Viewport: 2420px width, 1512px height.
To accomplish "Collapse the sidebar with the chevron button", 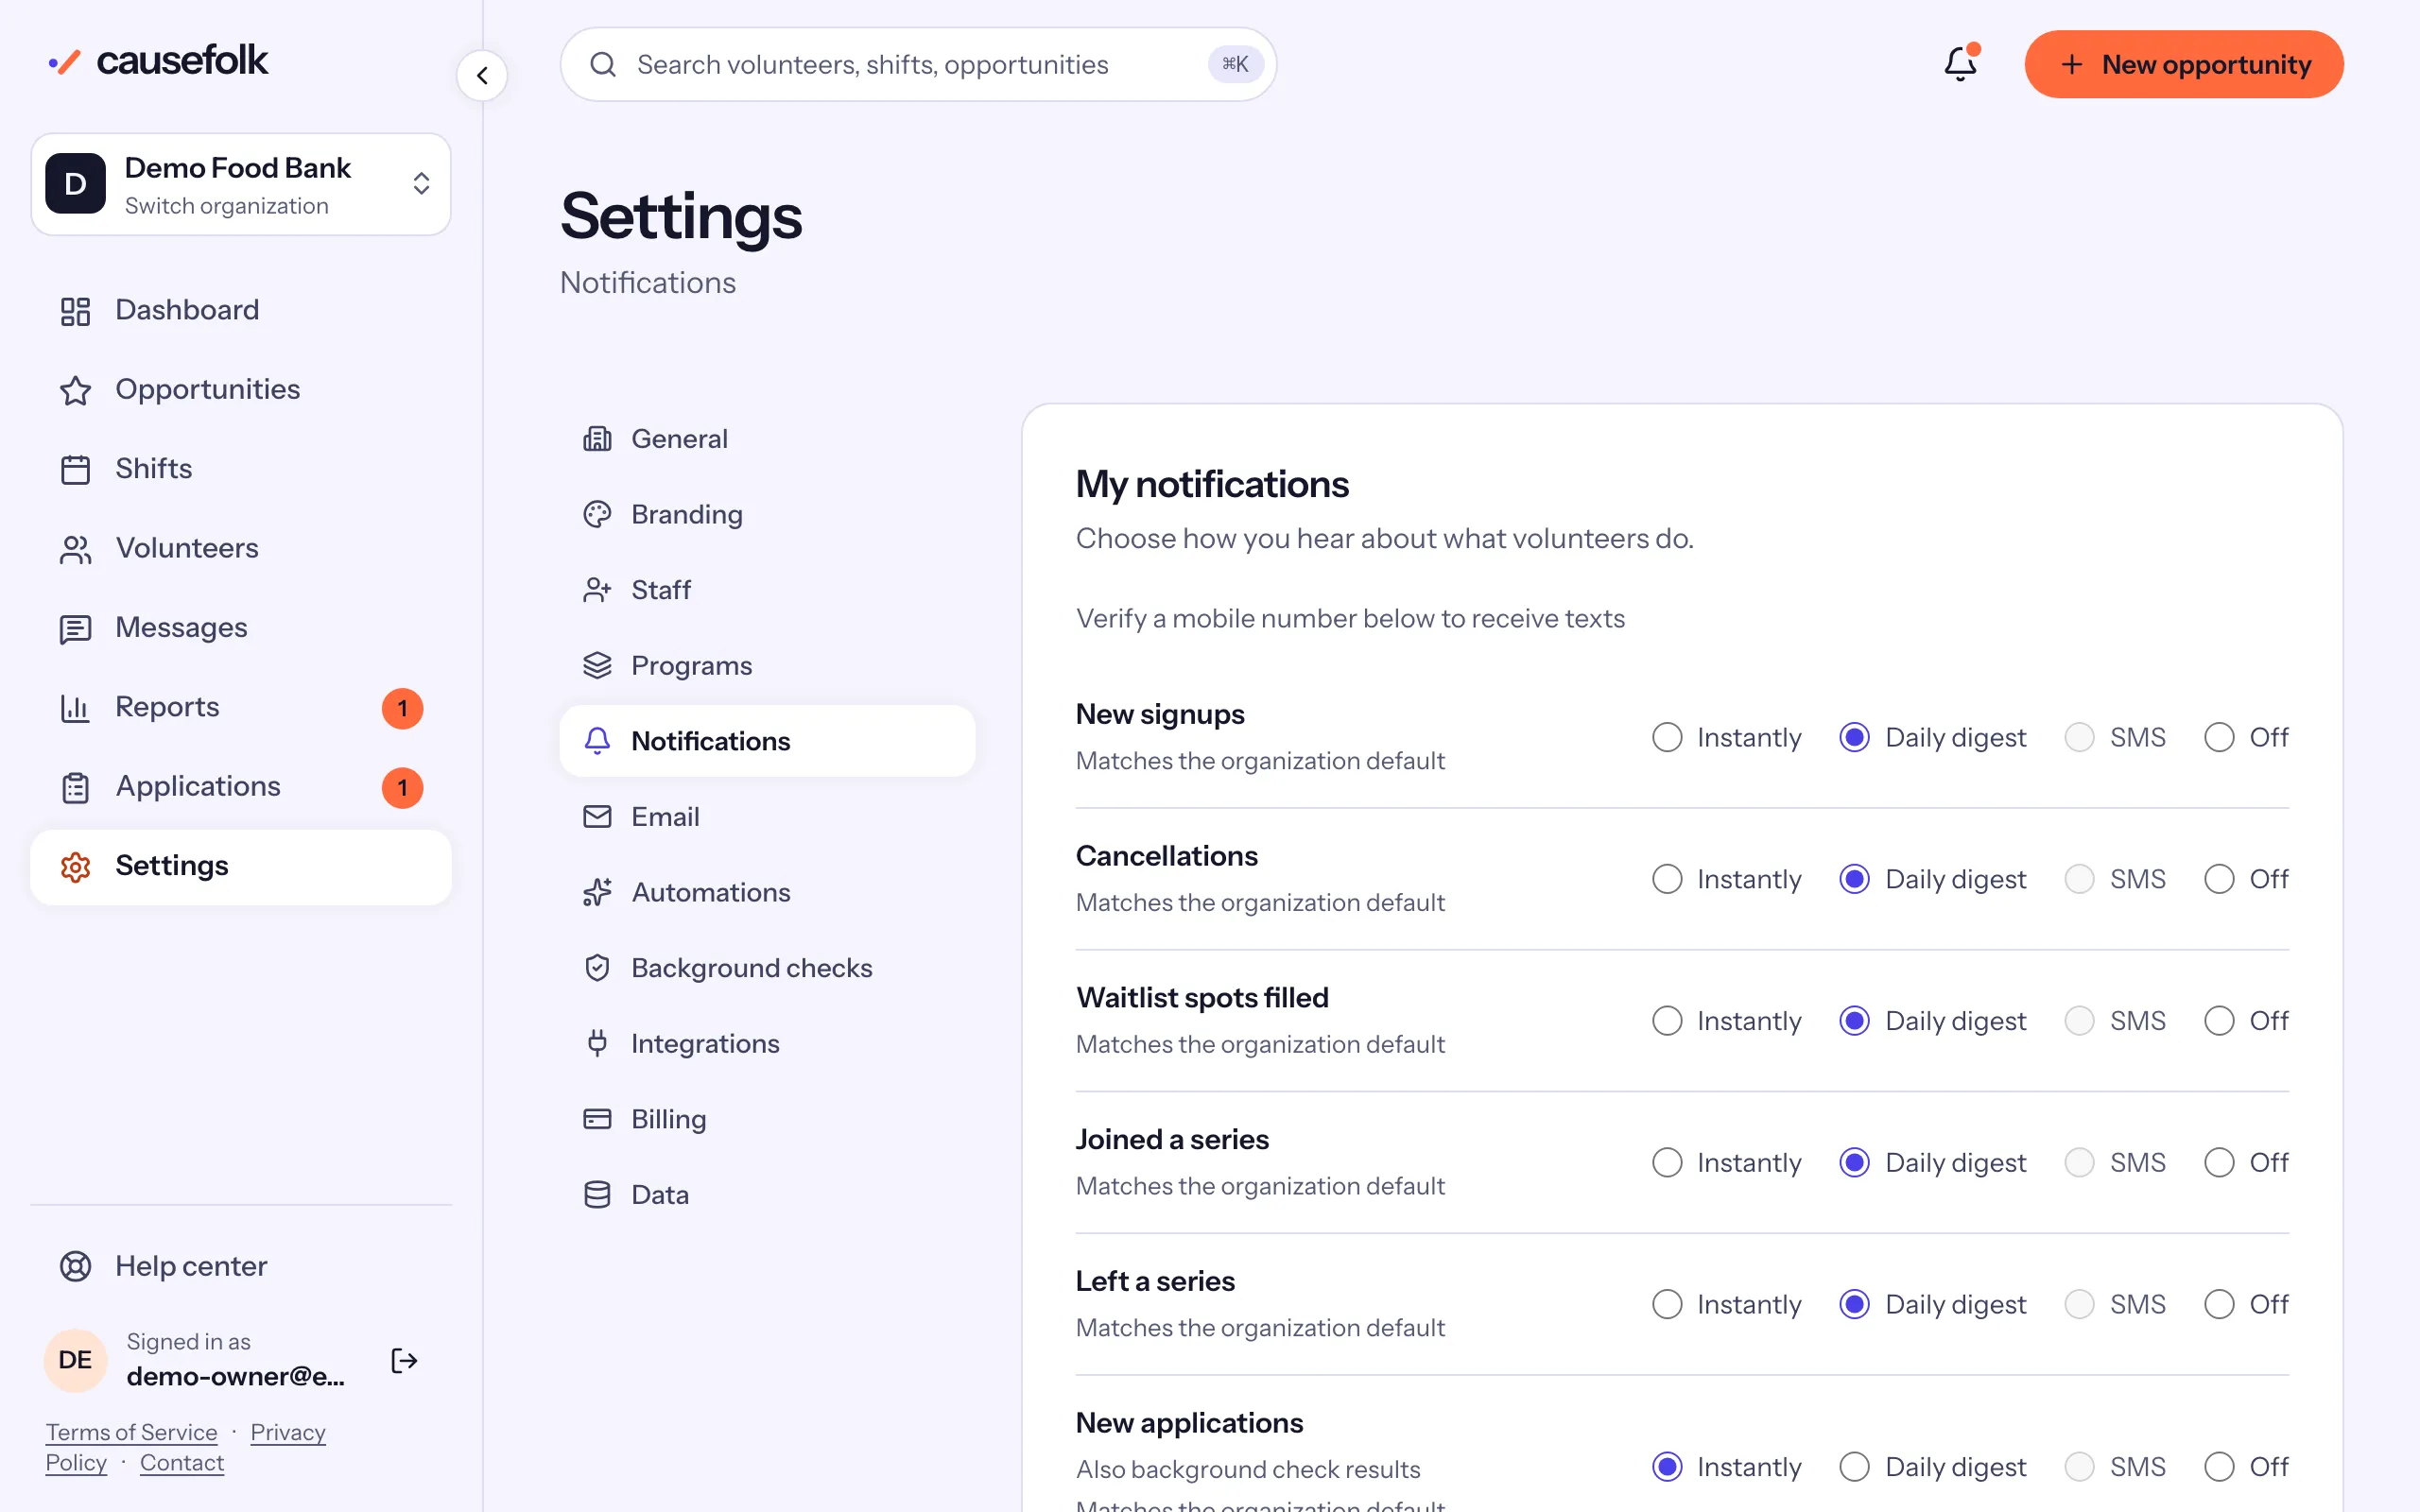I will pos(482,75).
